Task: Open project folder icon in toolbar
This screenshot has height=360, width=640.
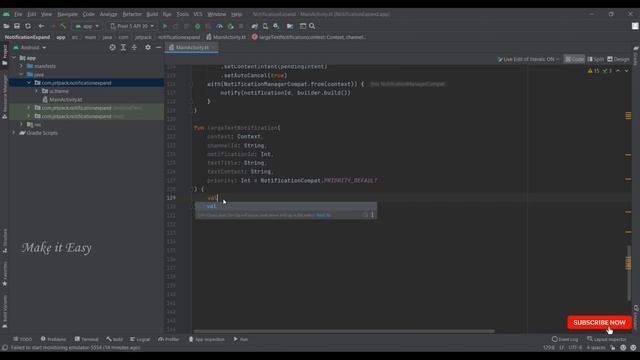Action: point(6,26)
